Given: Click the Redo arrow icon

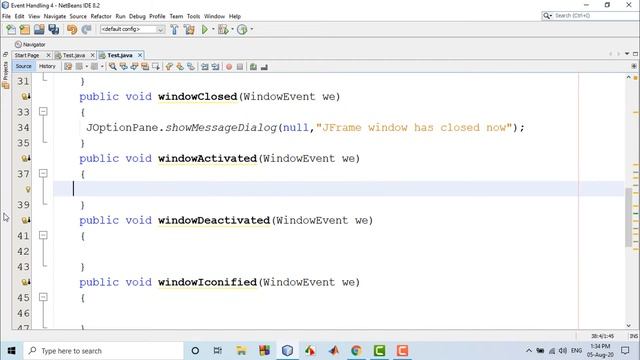Looking at the screenshot, I should tap(86, 29).
